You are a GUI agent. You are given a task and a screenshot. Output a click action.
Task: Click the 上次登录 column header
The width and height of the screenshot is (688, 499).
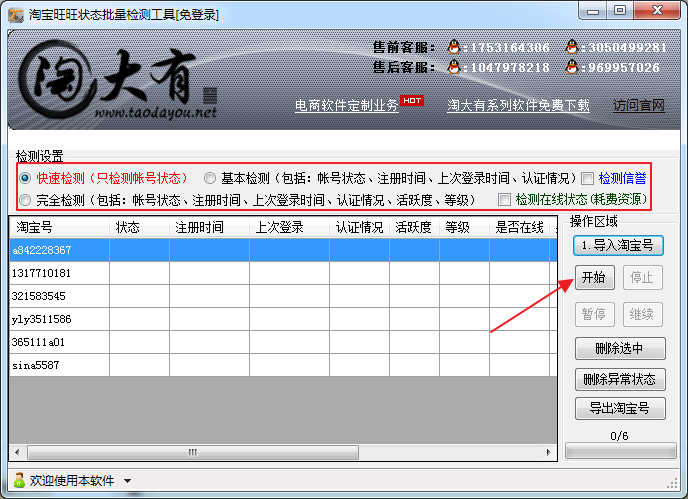point(289,227)
